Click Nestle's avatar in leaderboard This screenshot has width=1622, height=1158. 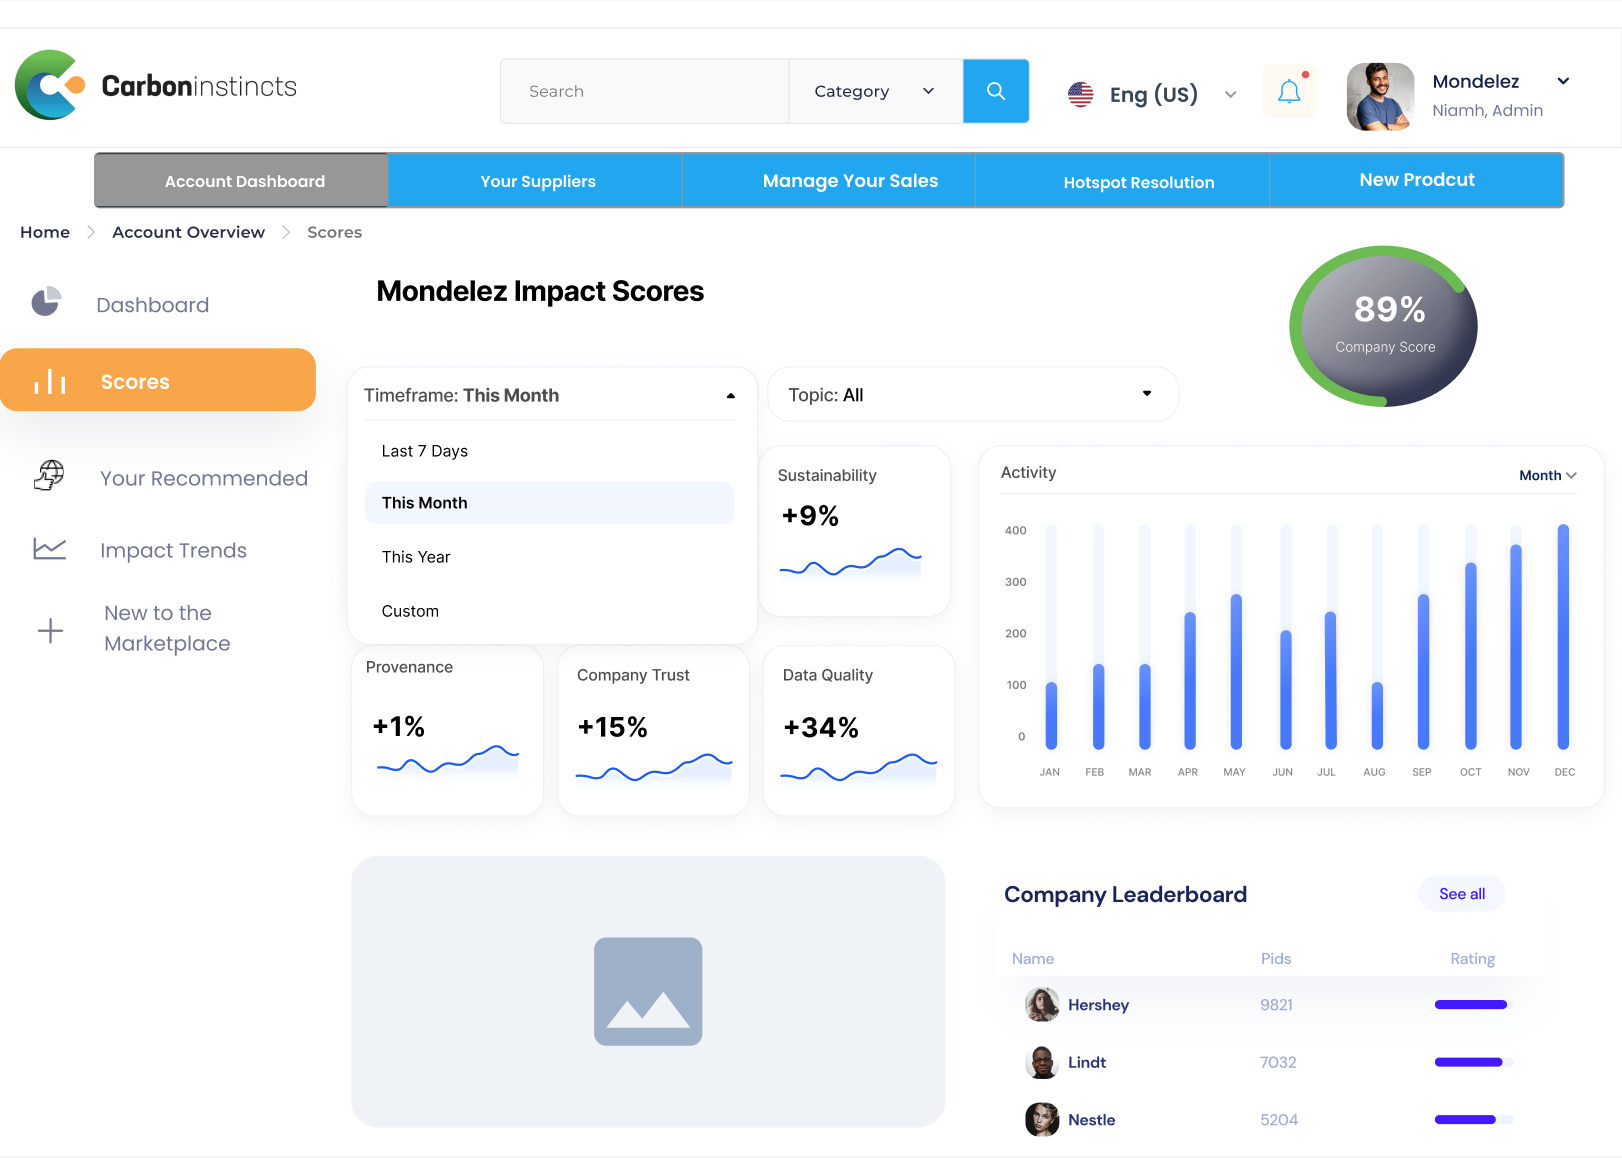pyautogui.click(x=1042, y=1119)
